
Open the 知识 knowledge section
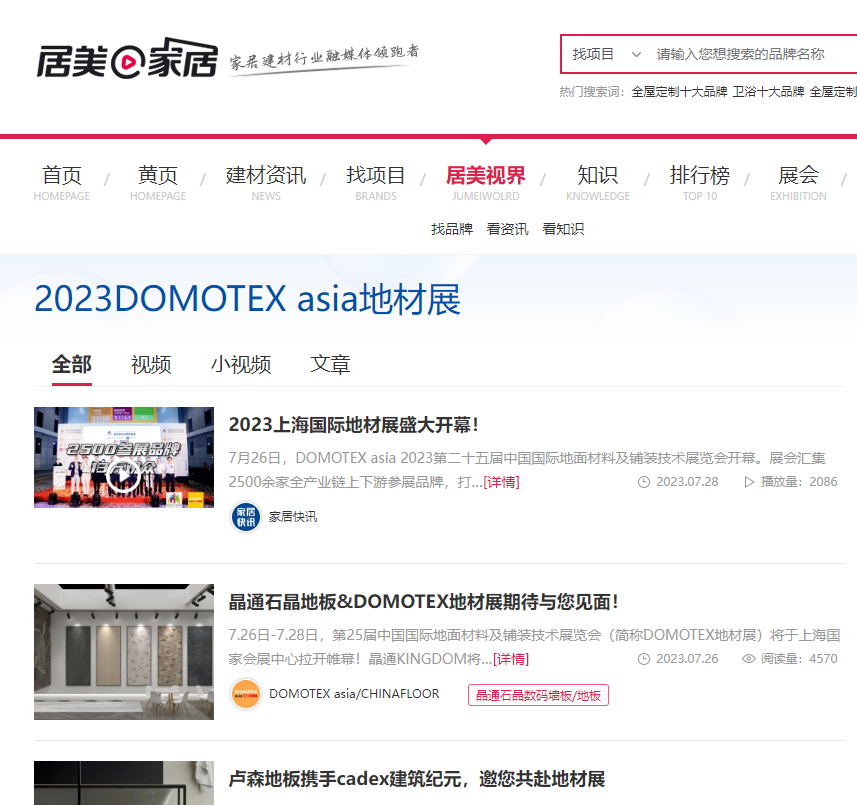tap(598, 183)
